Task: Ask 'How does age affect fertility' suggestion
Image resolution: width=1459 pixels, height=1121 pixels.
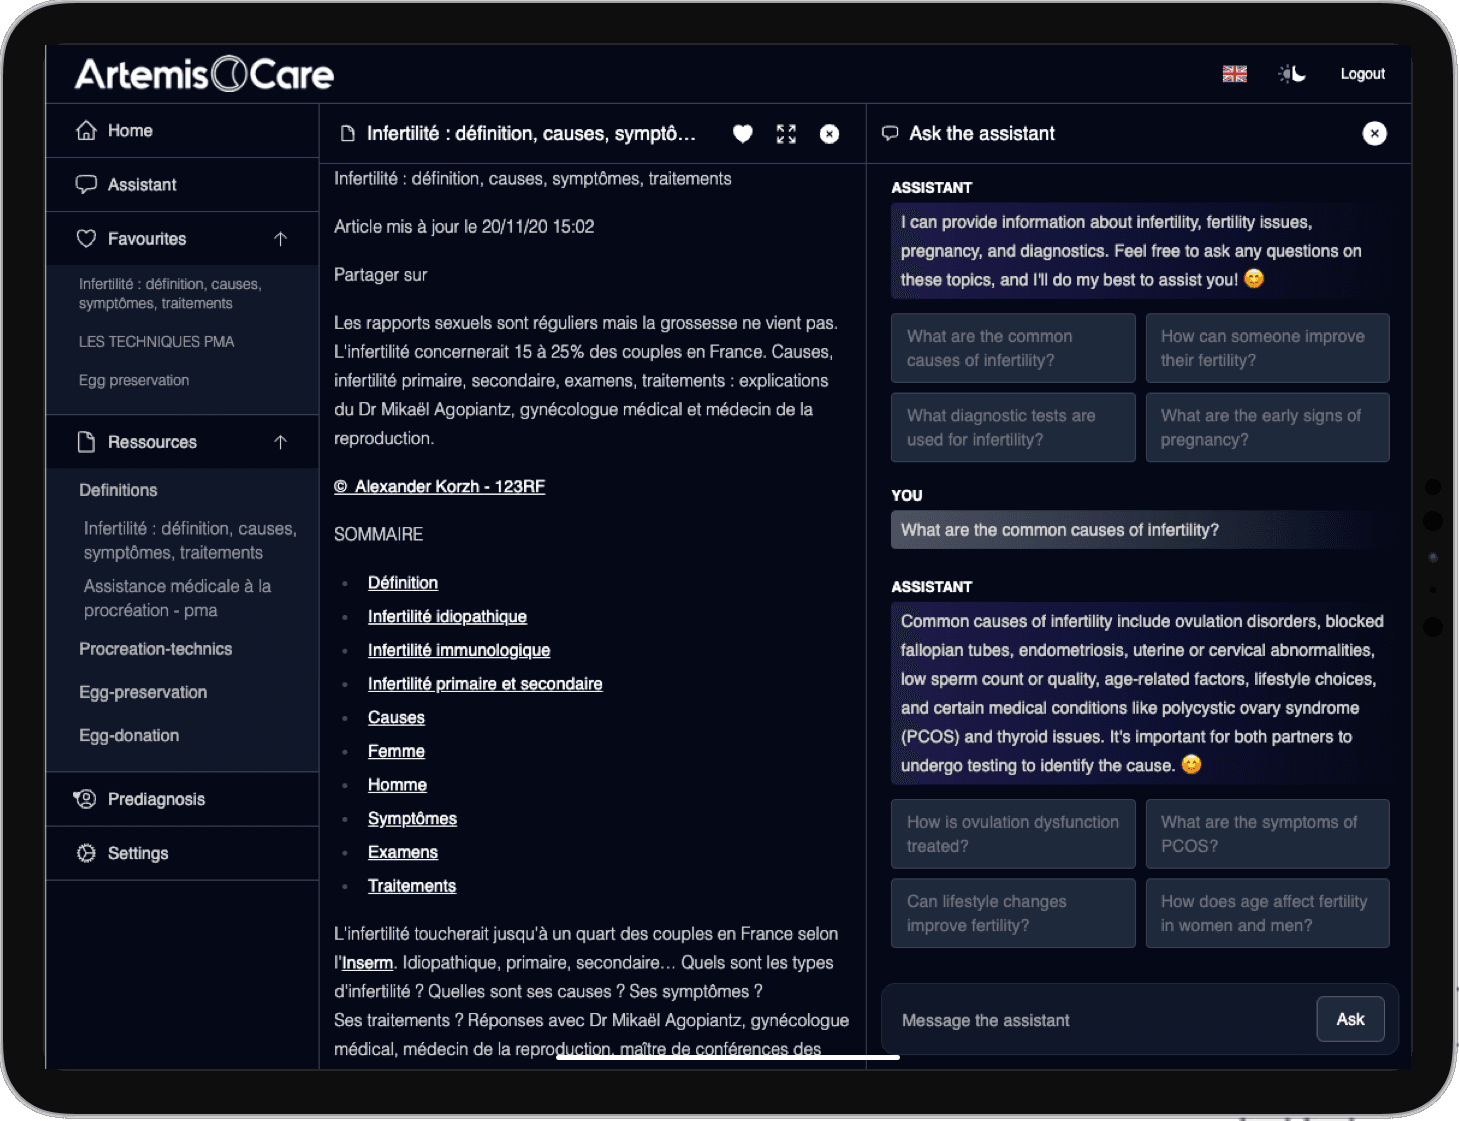Action: [x=1267, y=913]
